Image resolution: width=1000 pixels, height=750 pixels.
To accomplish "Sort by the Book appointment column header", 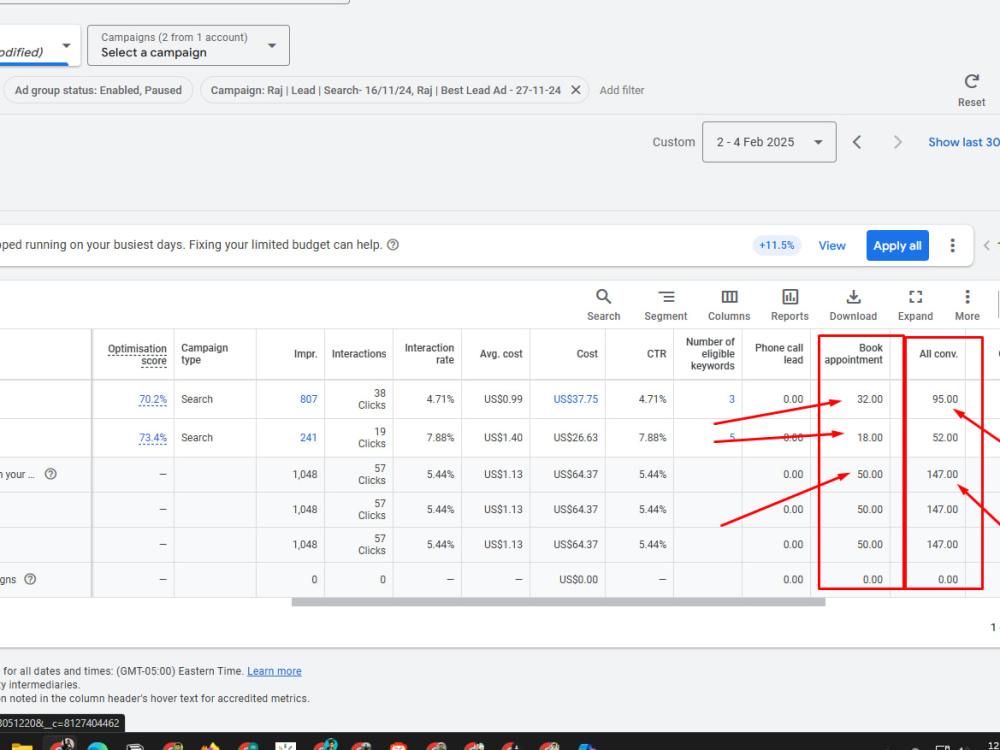I will pos(853,354).
